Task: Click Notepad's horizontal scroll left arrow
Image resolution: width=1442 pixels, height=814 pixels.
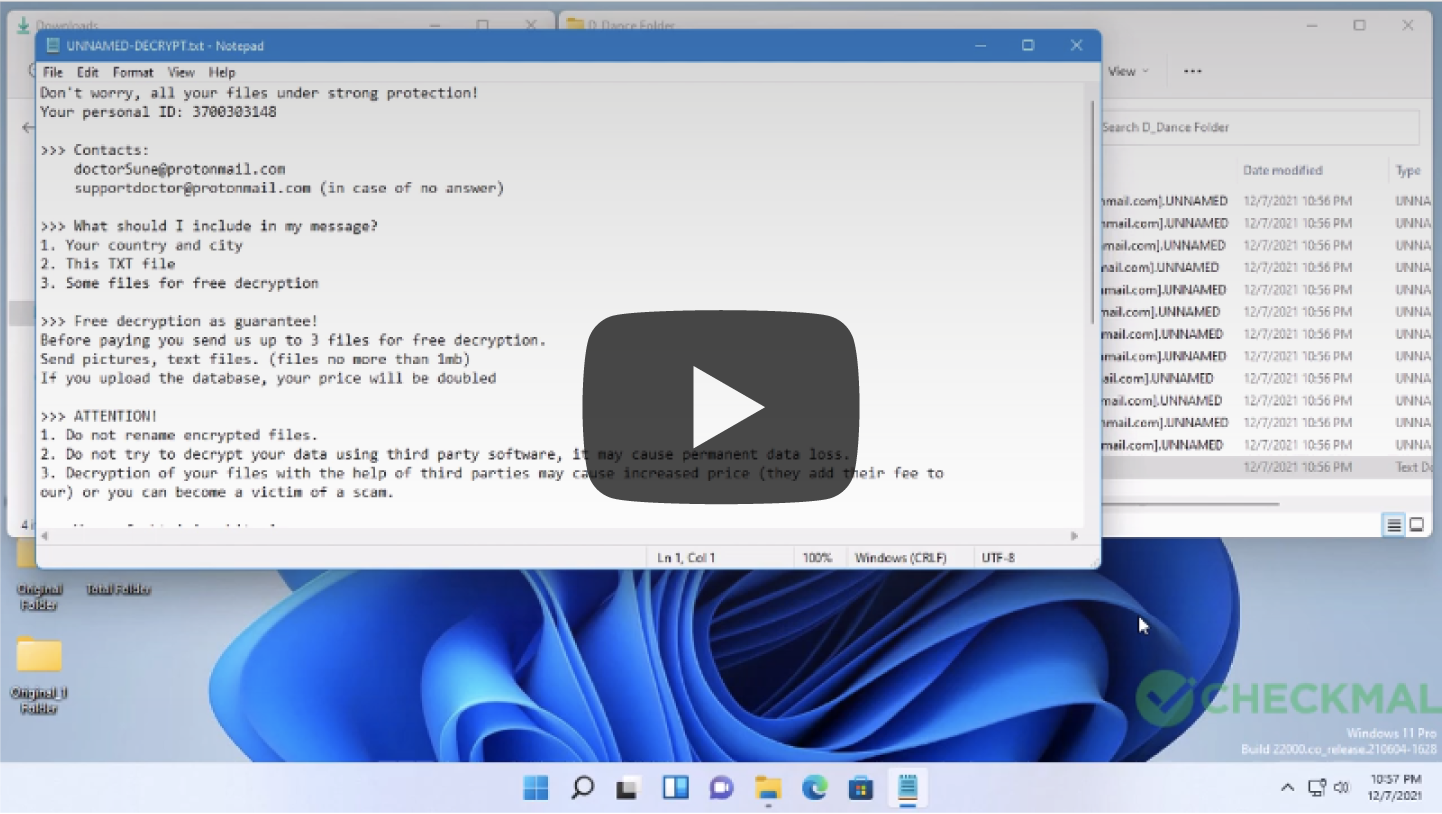Action: [x=46, y=536]
